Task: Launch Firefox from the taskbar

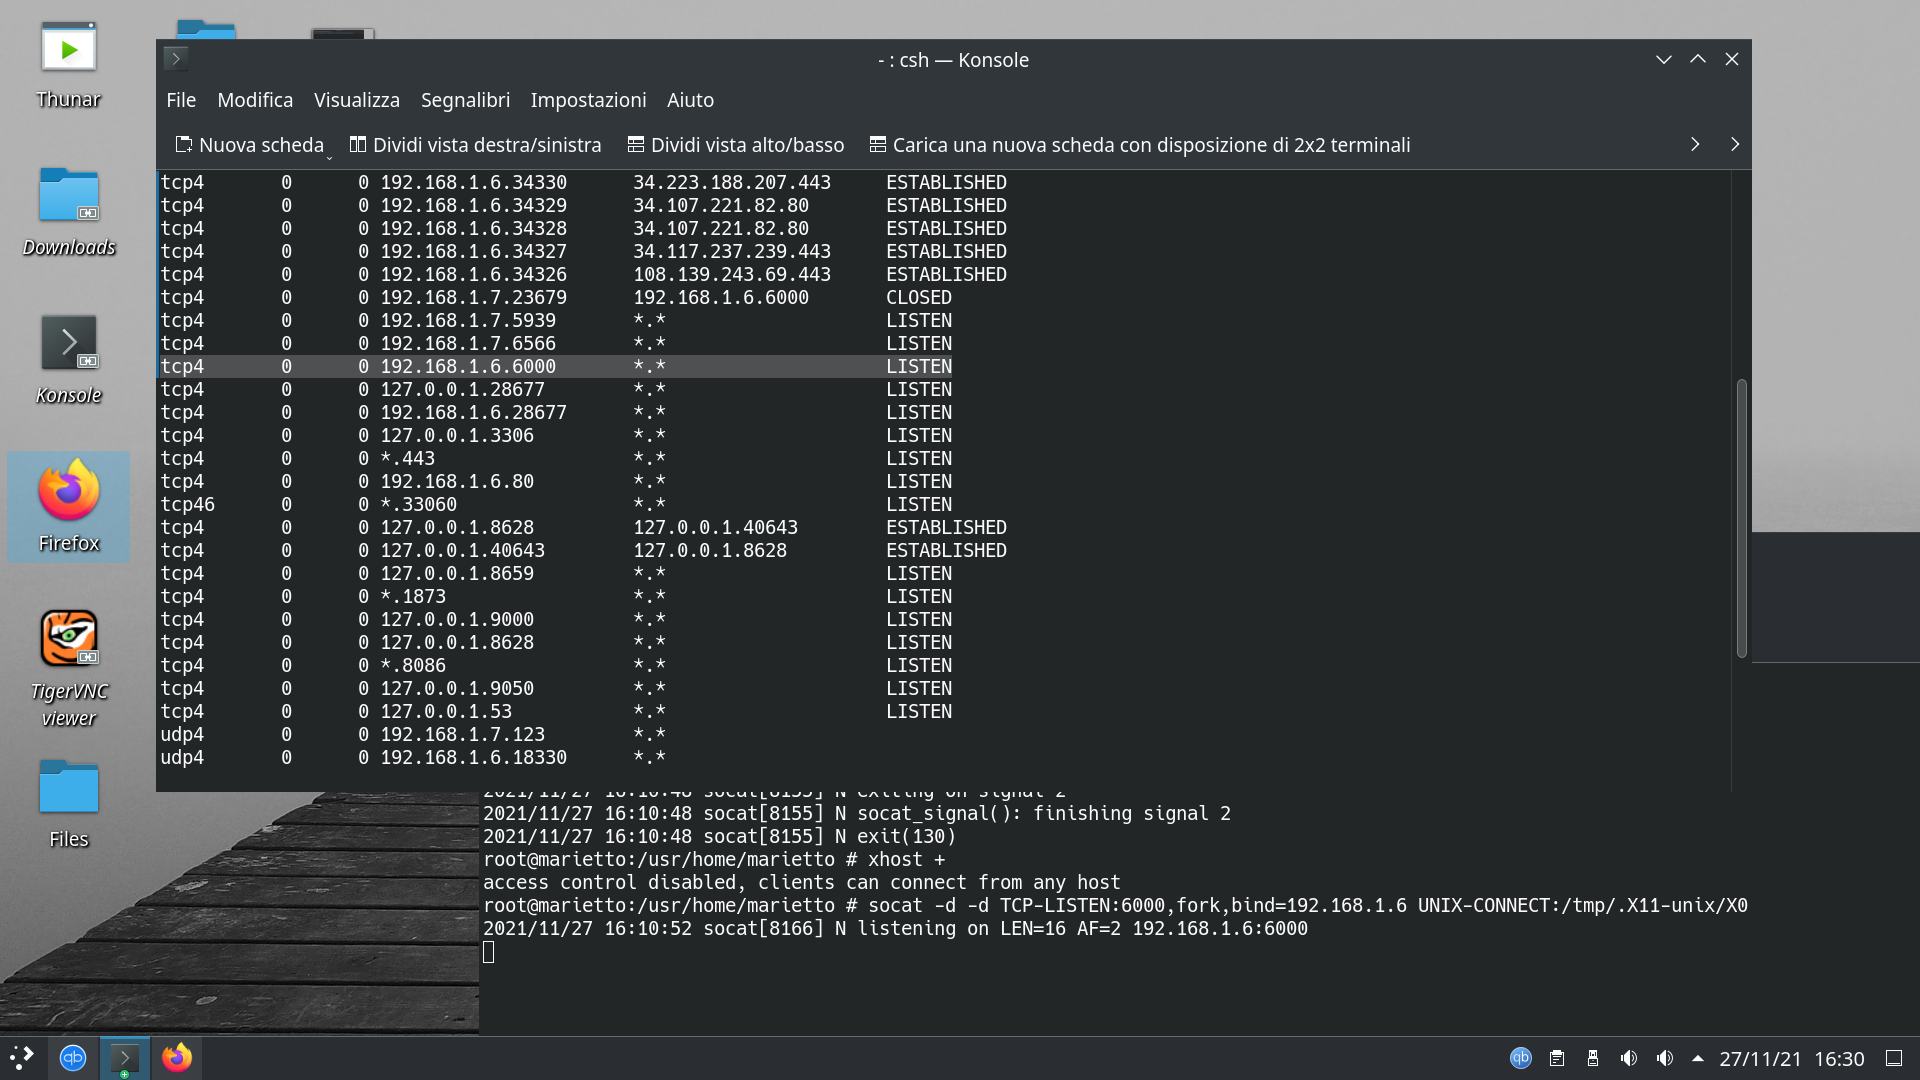Action: [x=177, y=1058]
